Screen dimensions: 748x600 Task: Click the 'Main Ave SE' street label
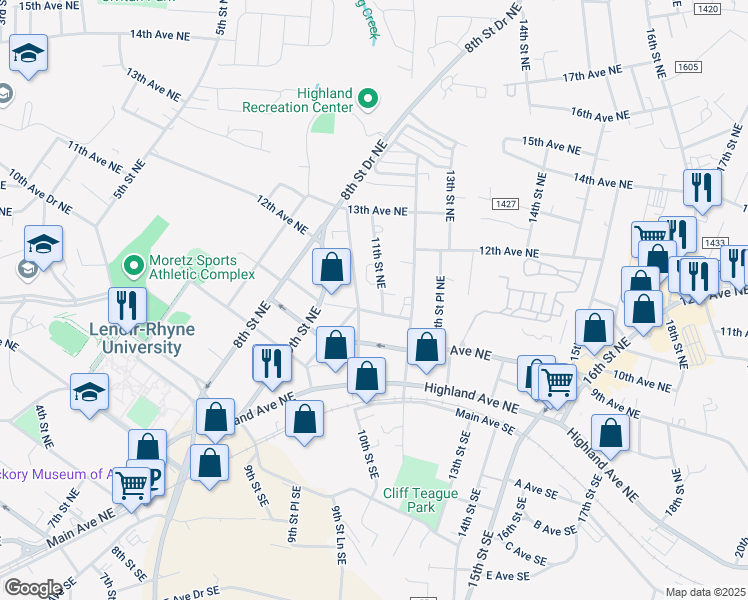(x=485, y=422)
